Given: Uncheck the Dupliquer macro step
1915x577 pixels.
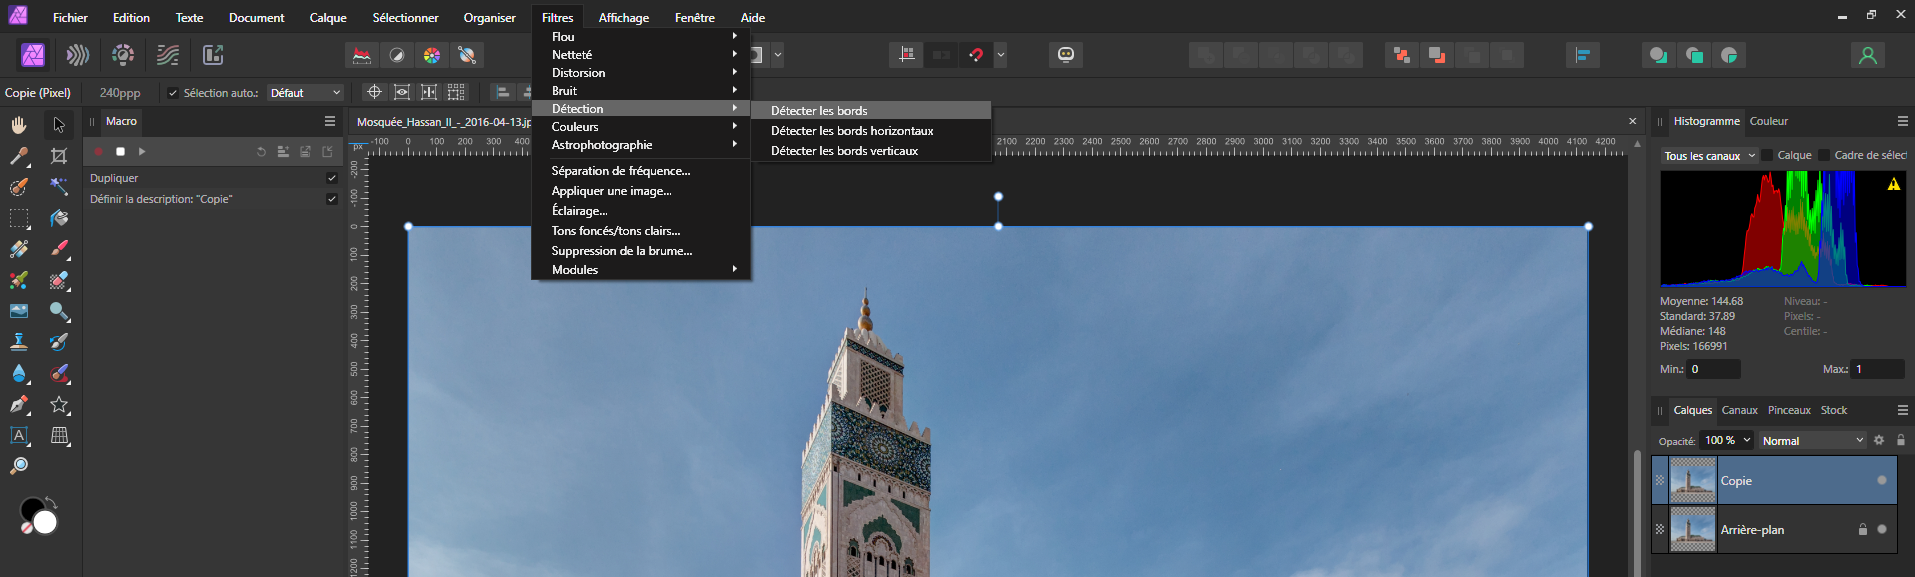Looking at the screenshot, I should tap(332, 178).
